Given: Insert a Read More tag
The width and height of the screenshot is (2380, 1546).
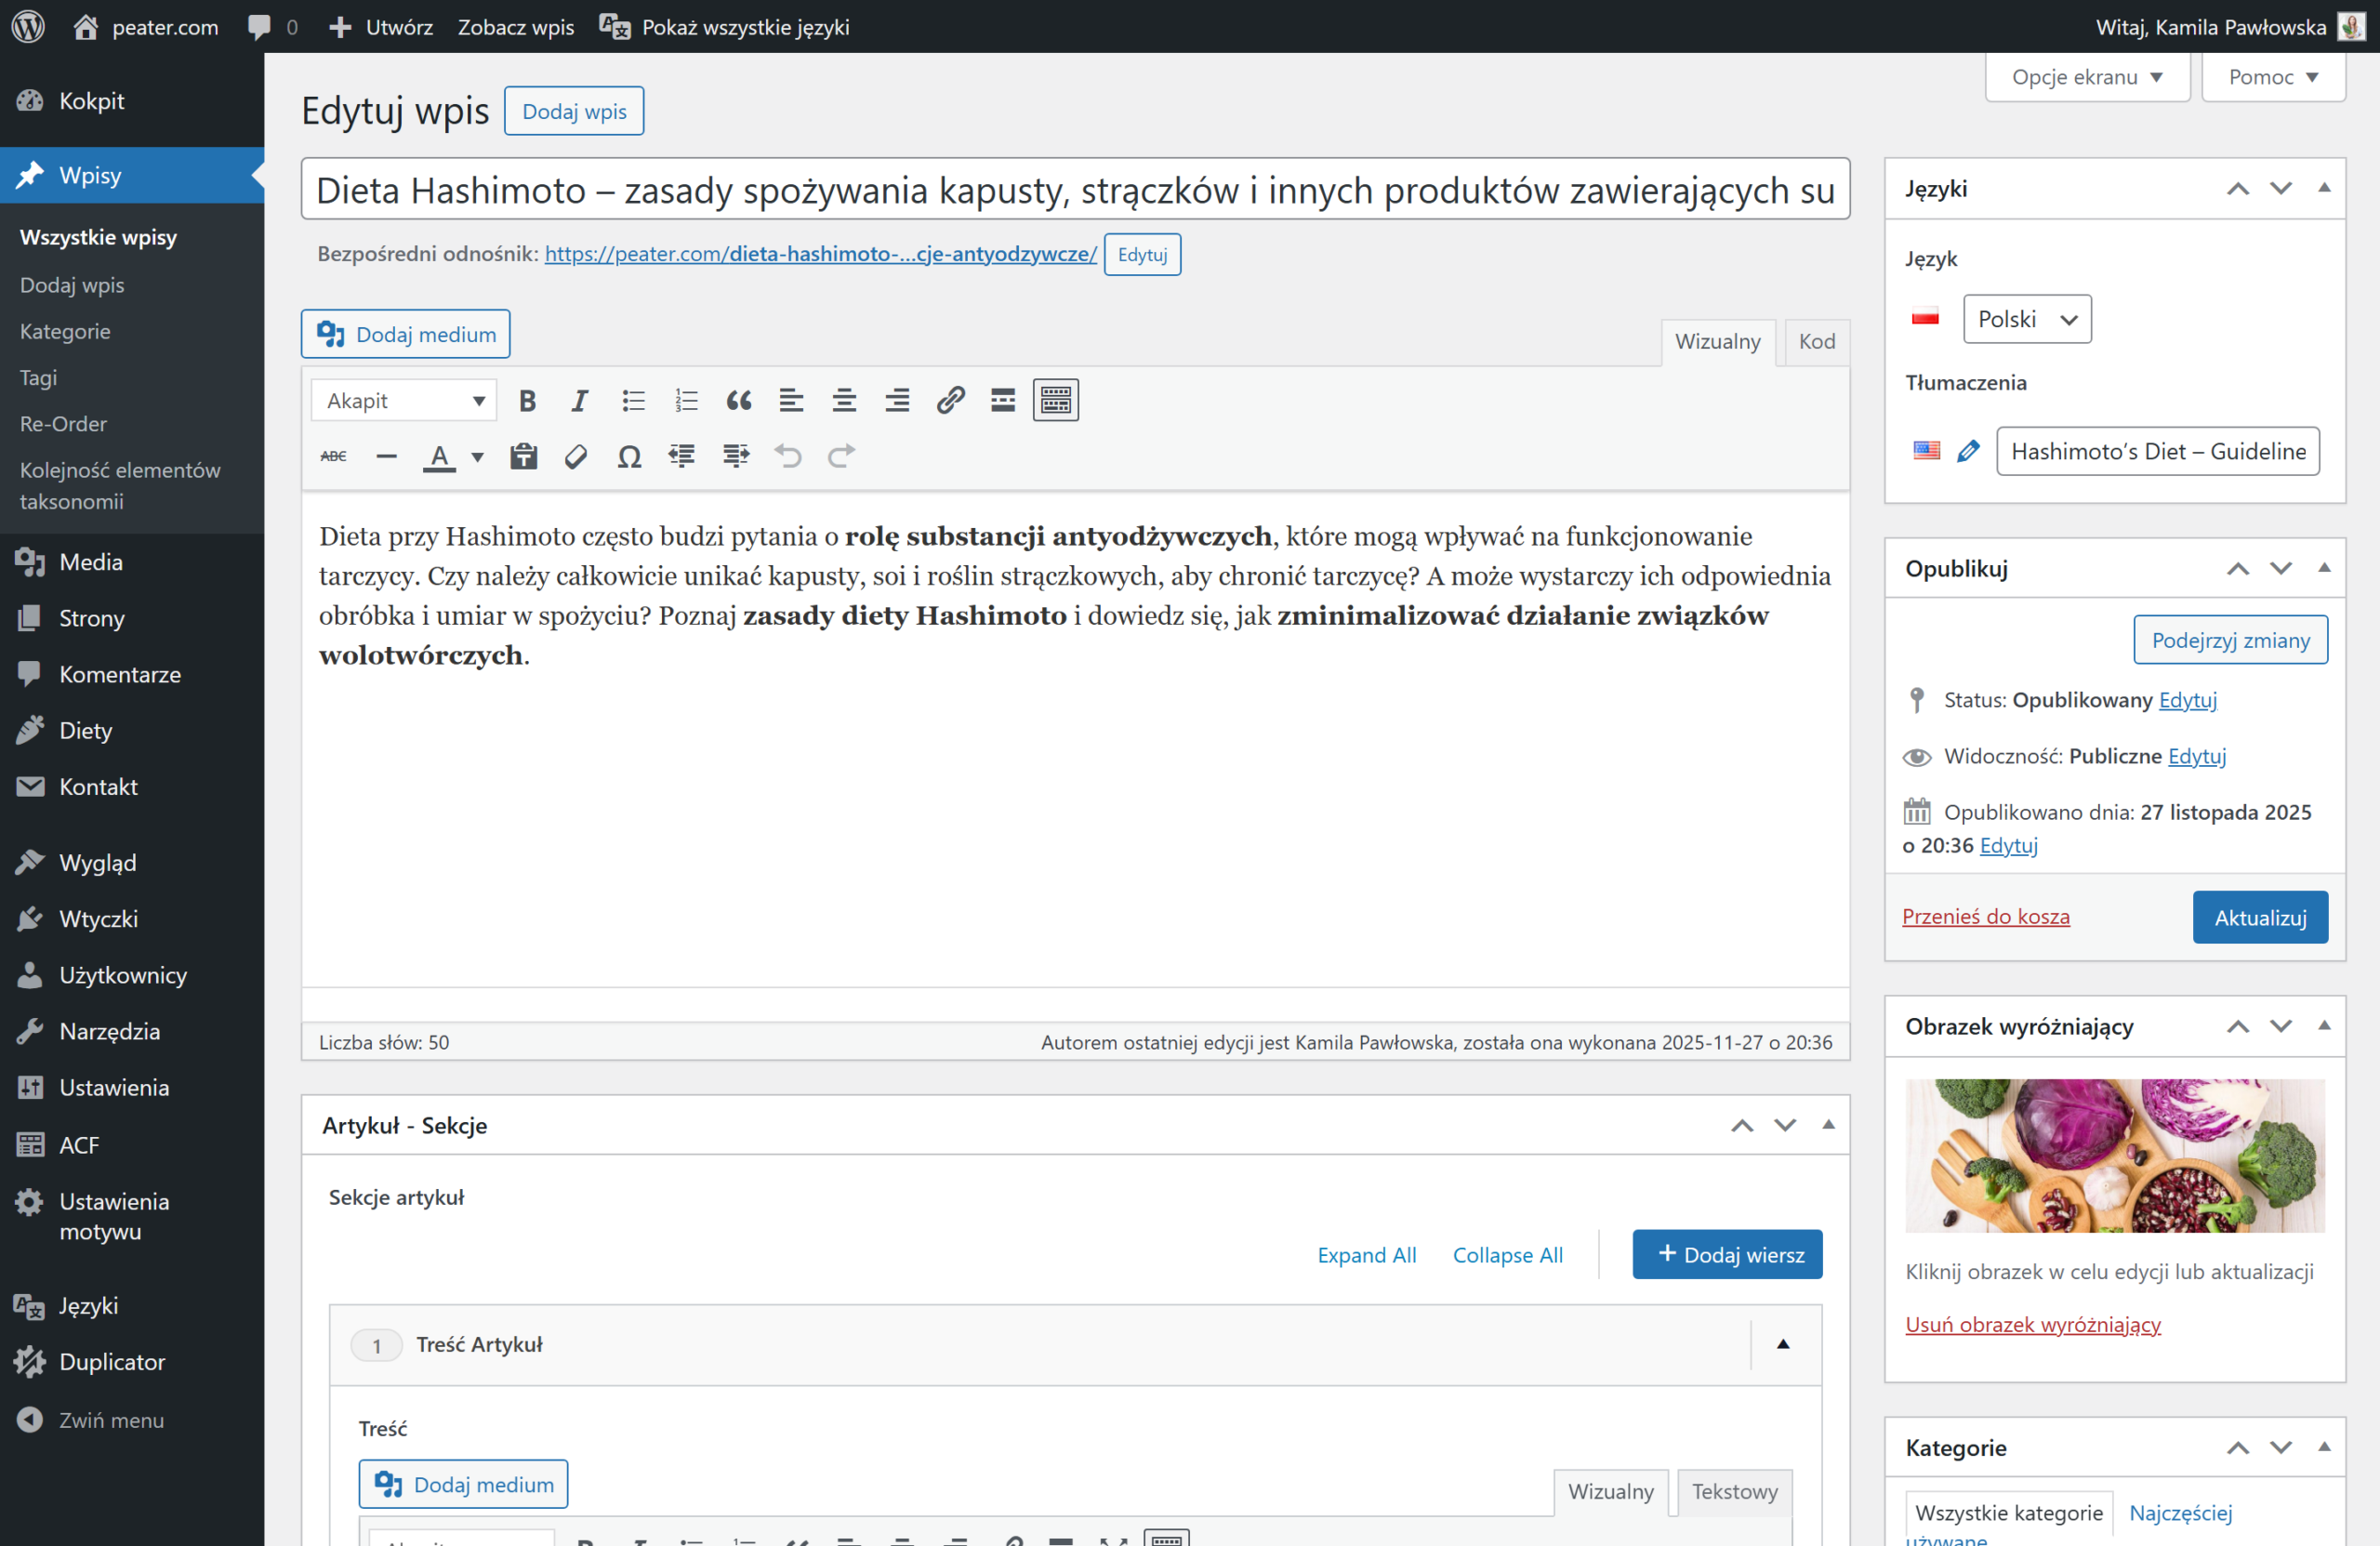Looking at the screenshot, I should pyautogui.click(x=1002, y=401).
